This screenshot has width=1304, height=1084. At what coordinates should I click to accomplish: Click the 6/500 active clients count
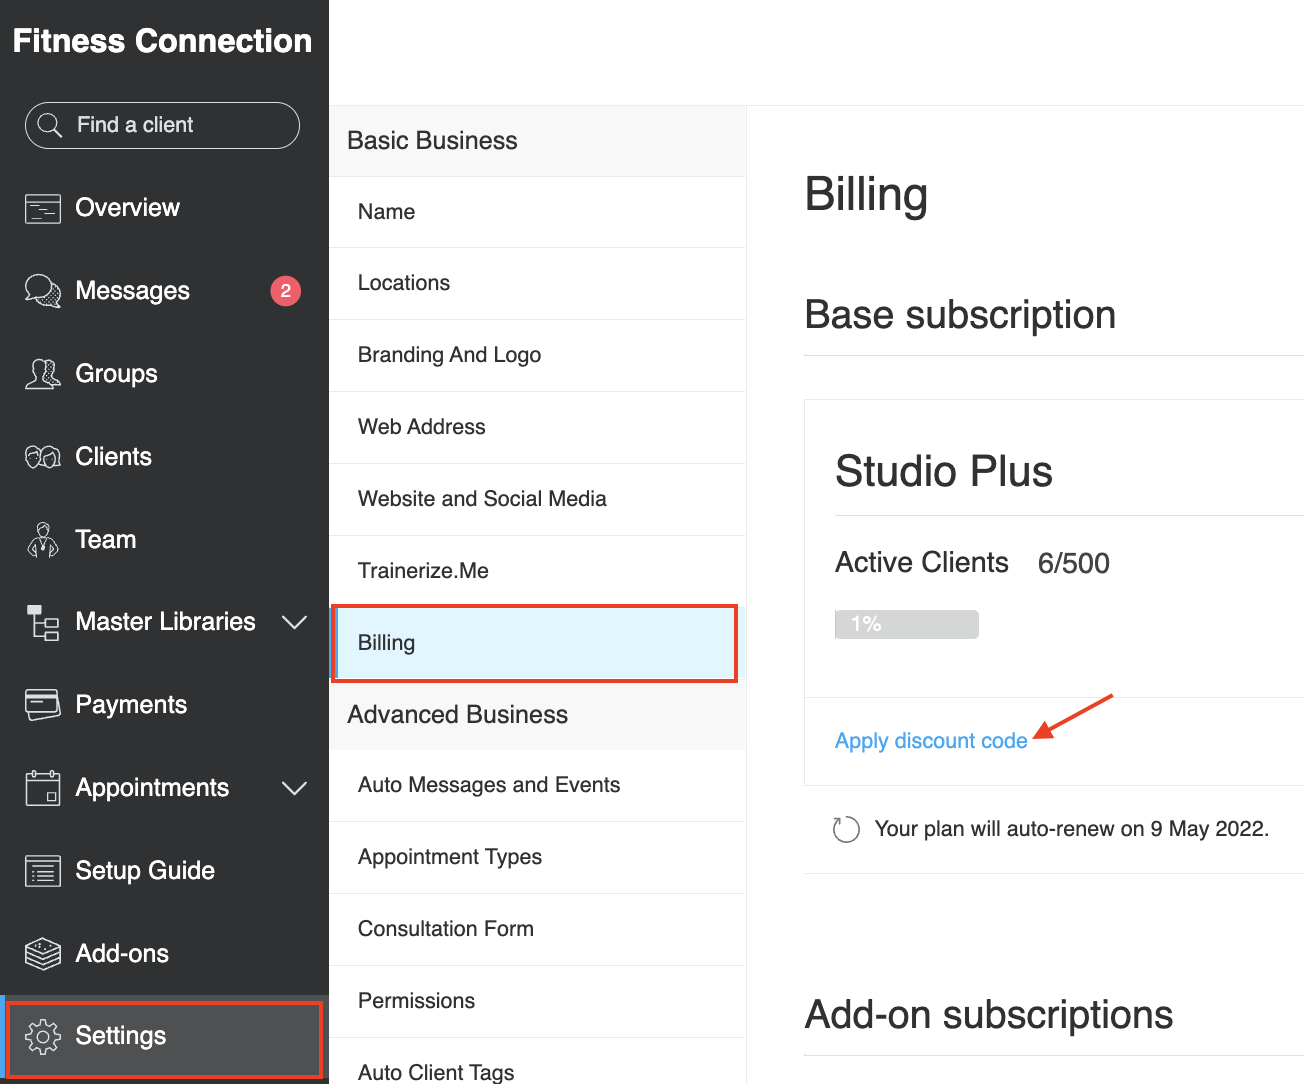(x=1074, y=563)
